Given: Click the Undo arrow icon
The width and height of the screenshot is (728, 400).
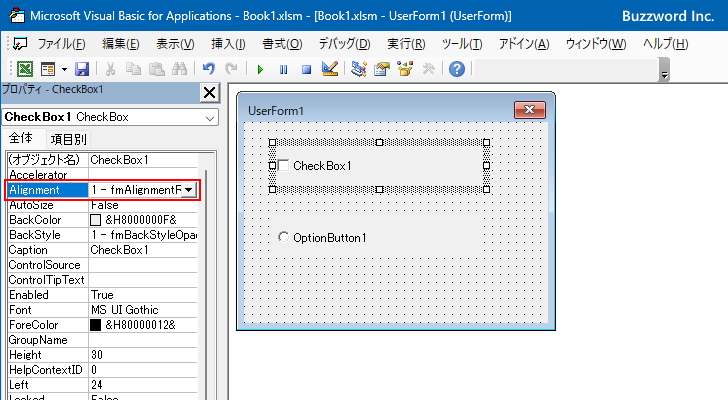Looking at the screenshot, I should click(x=208, y=69).
